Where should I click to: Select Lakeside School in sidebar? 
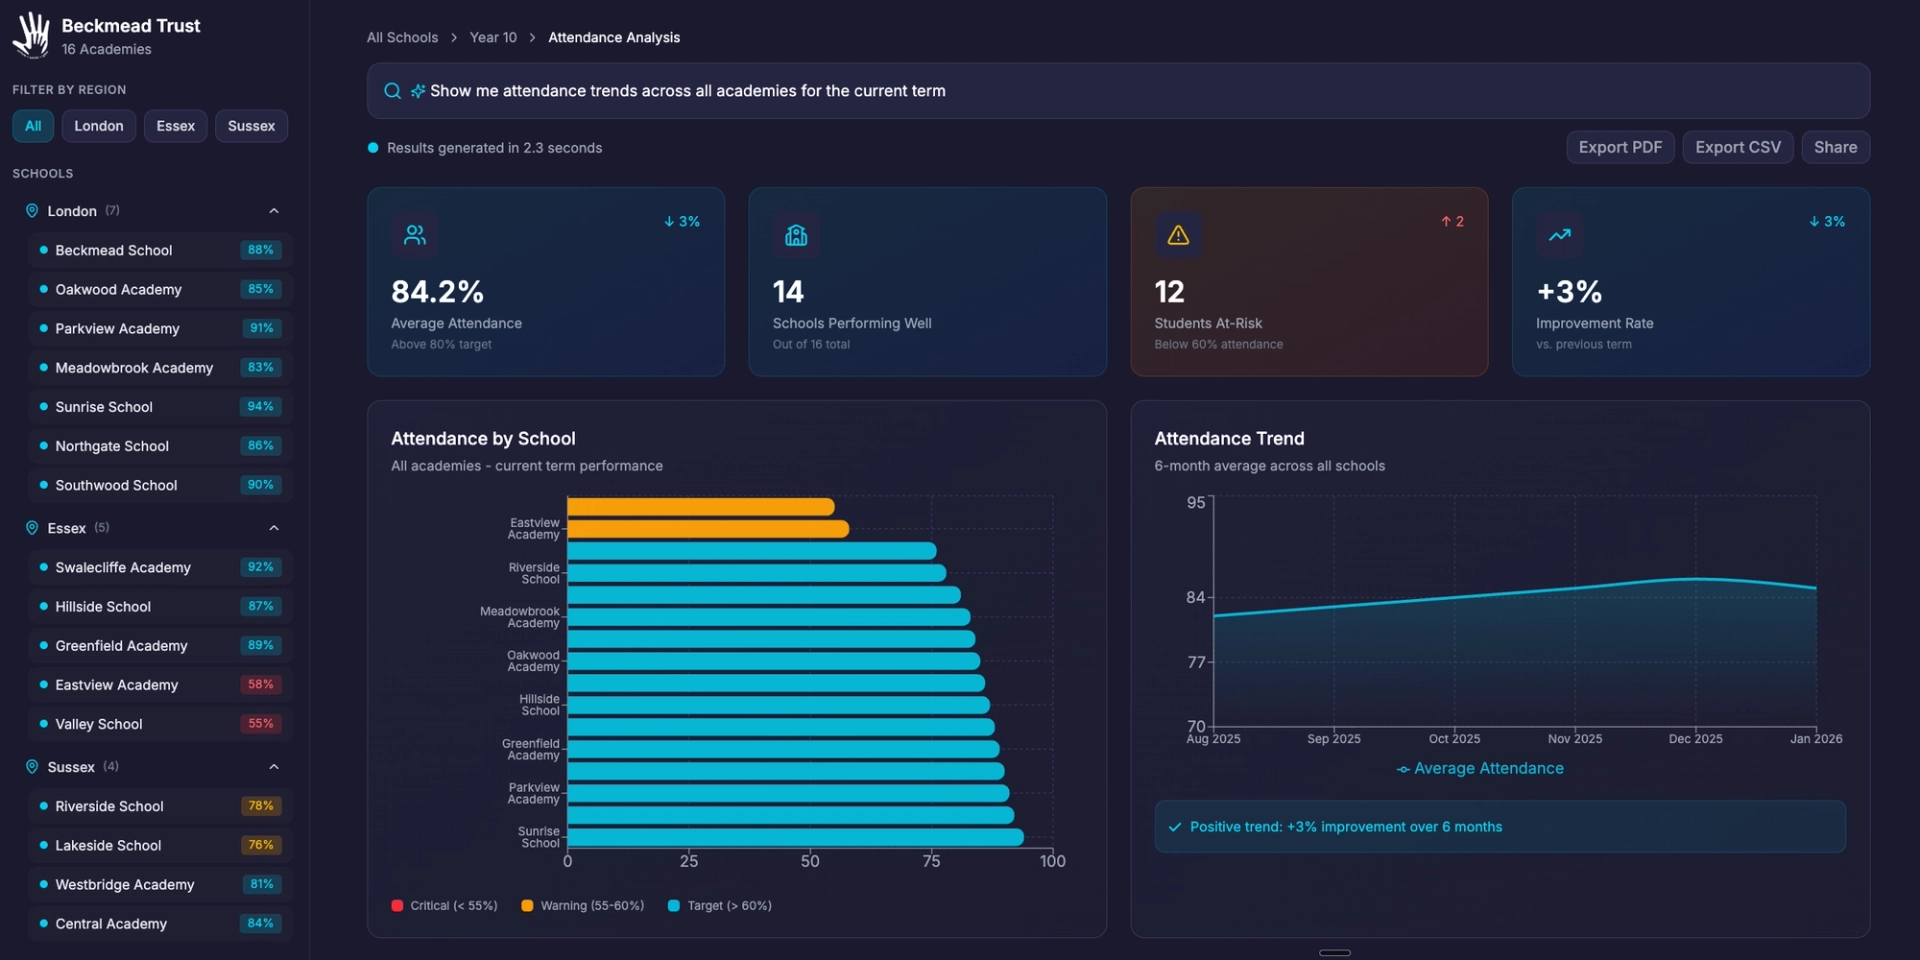(x=160, y=845)
